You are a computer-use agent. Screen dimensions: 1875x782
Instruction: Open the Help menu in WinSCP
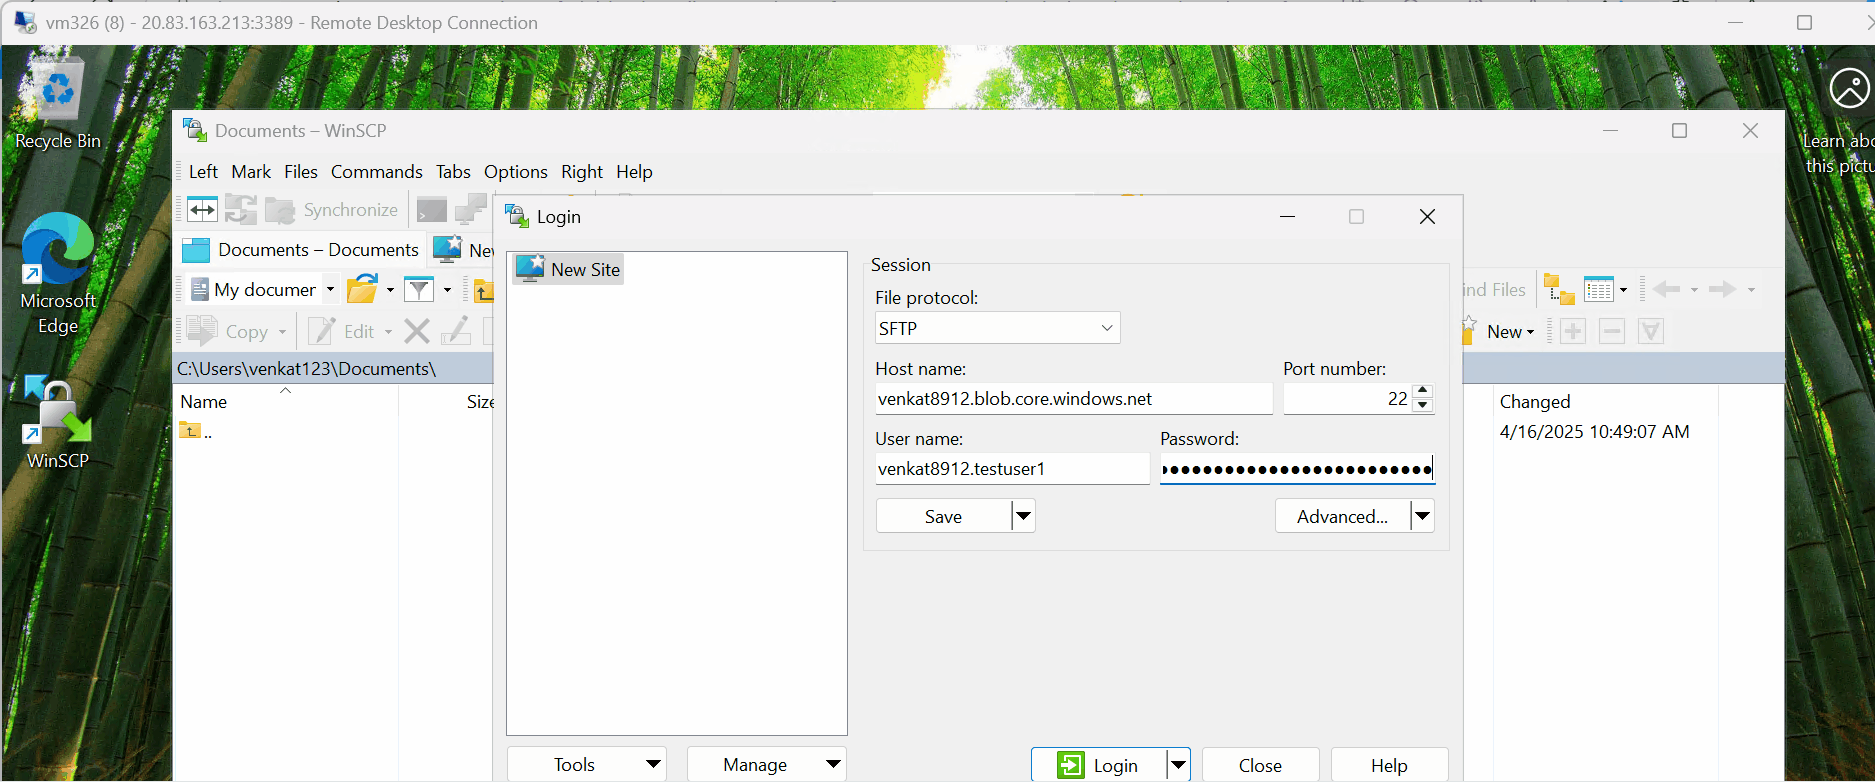point(634,172)
